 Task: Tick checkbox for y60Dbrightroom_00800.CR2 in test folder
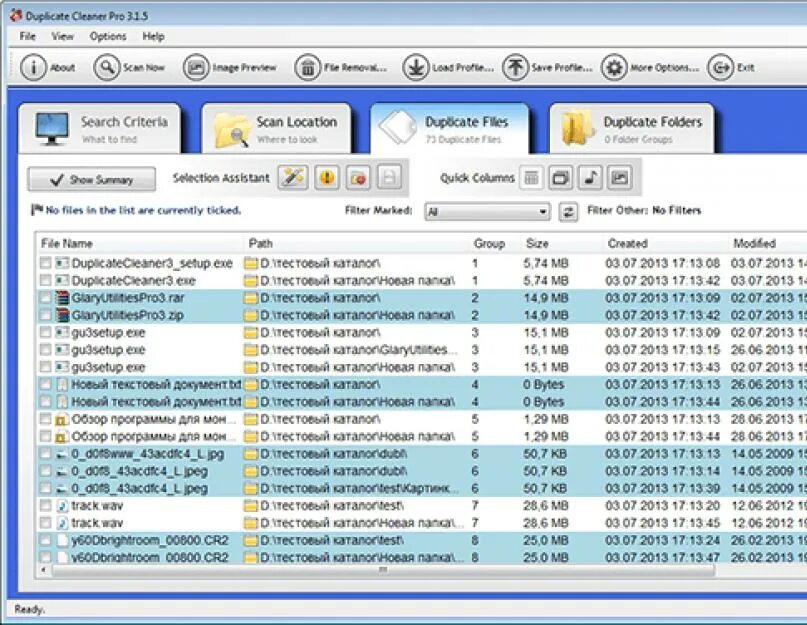(x=45, y=541)
